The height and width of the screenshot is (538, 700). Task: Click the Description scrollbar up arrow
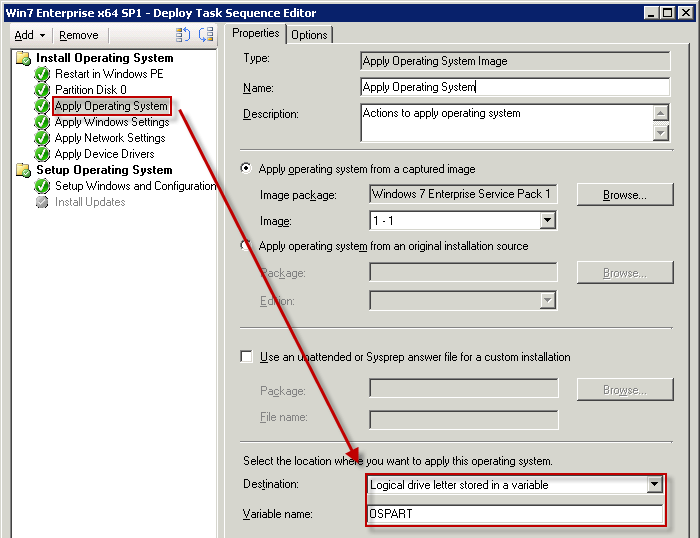(x=661, y=113)
